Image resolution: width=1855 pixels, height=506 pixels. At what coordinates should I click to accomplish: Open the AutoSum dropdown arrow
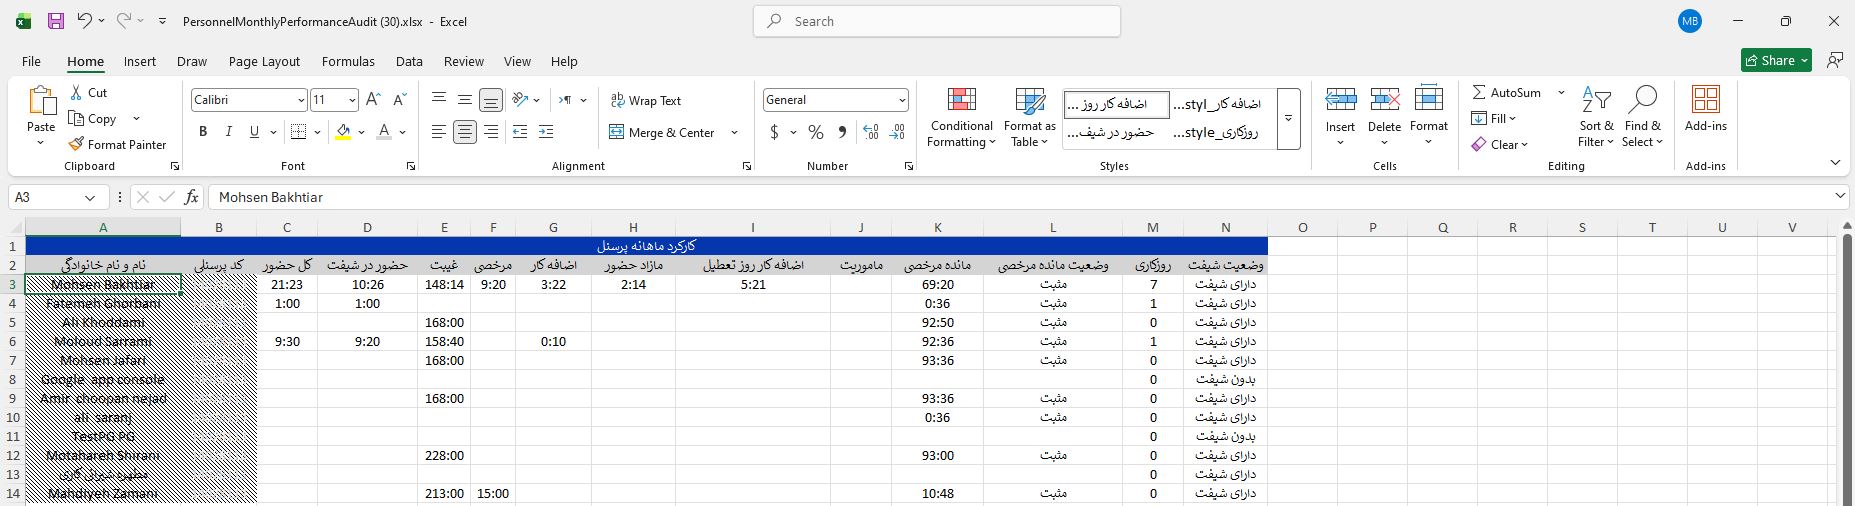pos(1561,92)
